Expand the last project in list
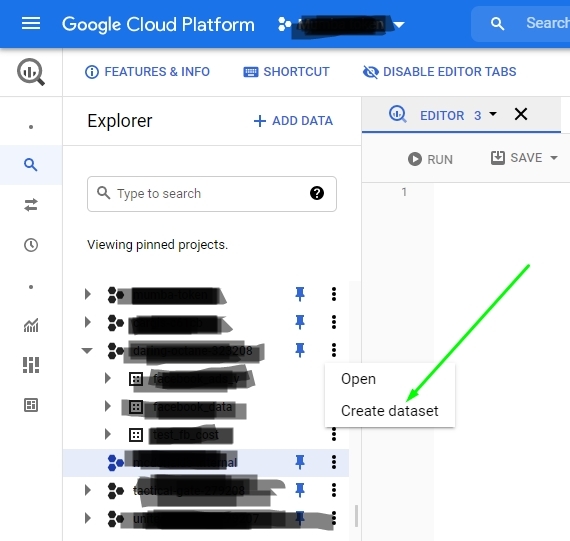The height and width of the screenshot is (541, 570). coord(87,518)
